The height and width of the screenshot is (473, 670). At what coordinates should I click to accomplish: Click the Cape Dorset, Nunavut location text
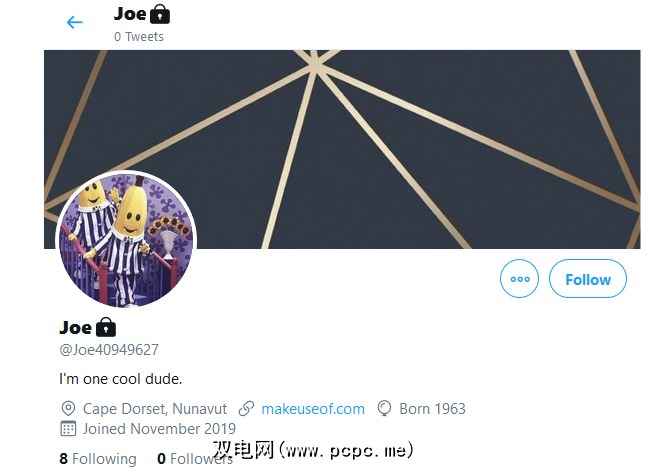[x=155, y=409]
